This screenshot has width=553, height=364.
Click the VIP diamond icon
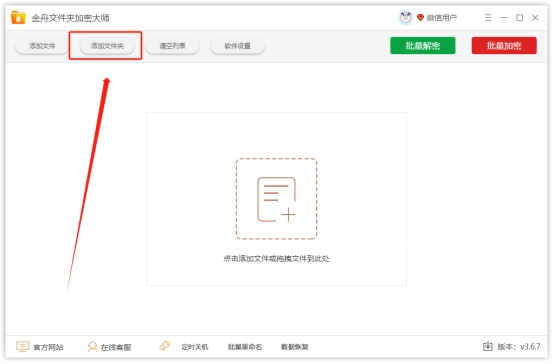pos(420,17)
